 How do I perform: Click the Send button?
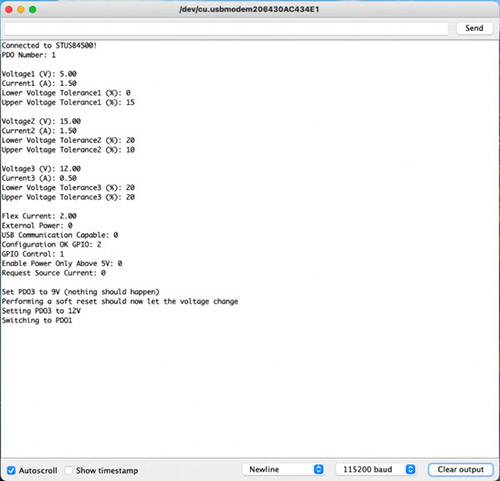[x=474, y=28]
